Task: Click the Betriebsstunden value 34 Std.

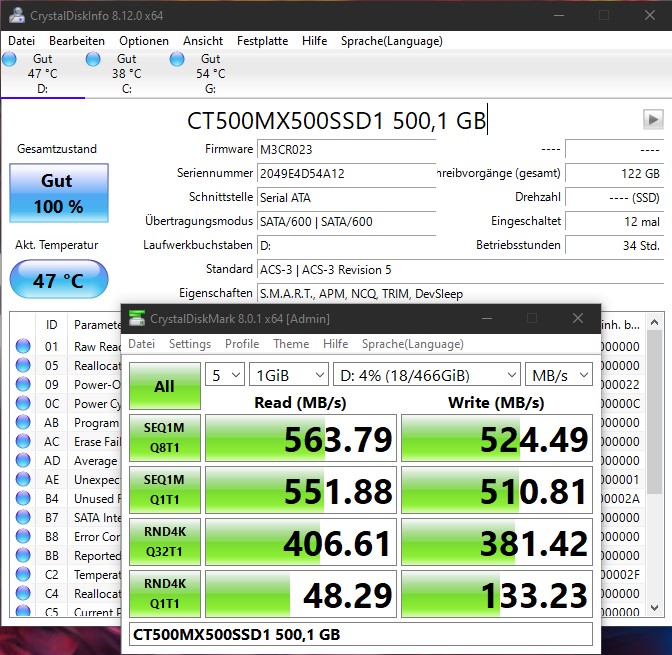Action: [x=614, y=246]
